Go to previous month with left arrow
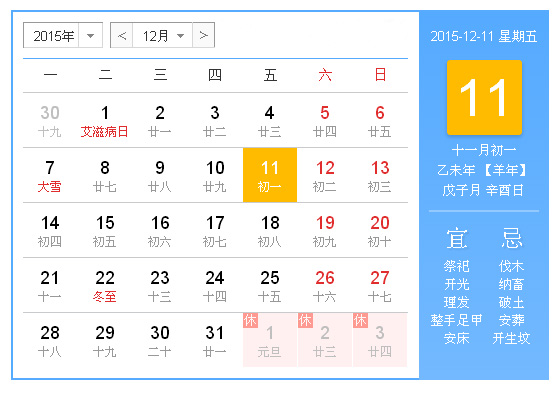The image size is (560, 420). [x=122, y=35]
